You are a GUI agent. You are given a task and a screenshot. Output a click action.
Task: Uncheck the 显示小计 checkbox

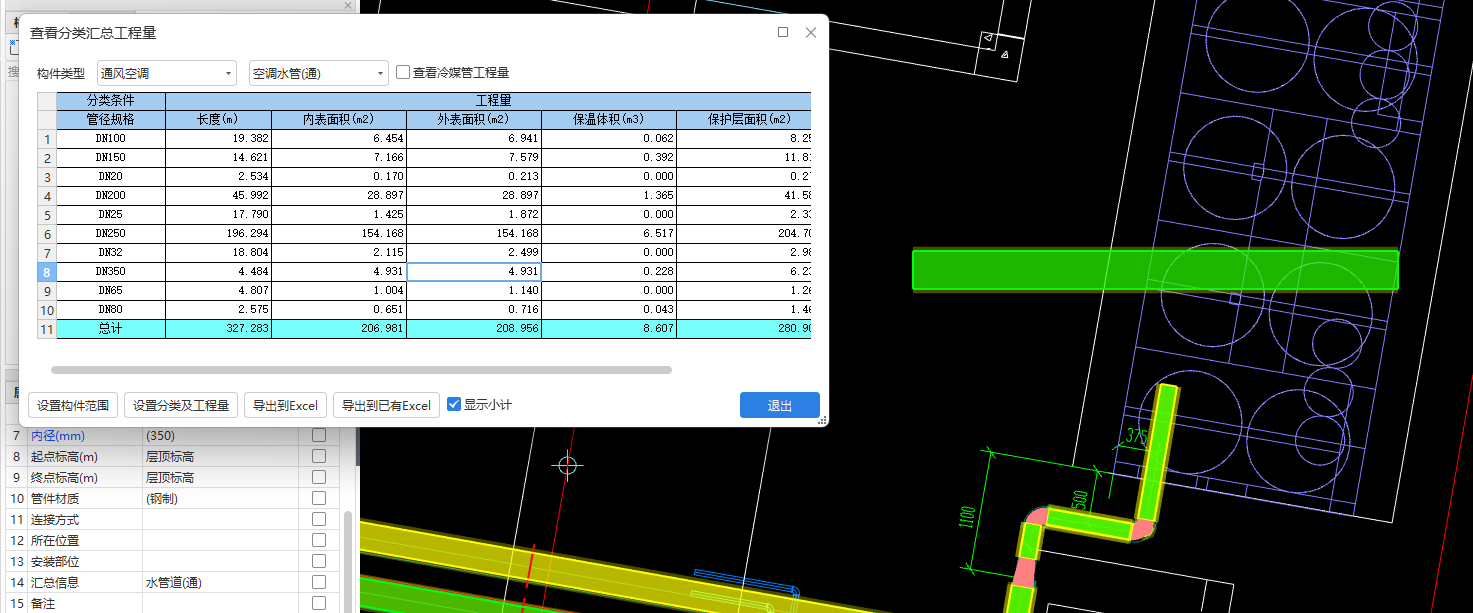point(454,404)
